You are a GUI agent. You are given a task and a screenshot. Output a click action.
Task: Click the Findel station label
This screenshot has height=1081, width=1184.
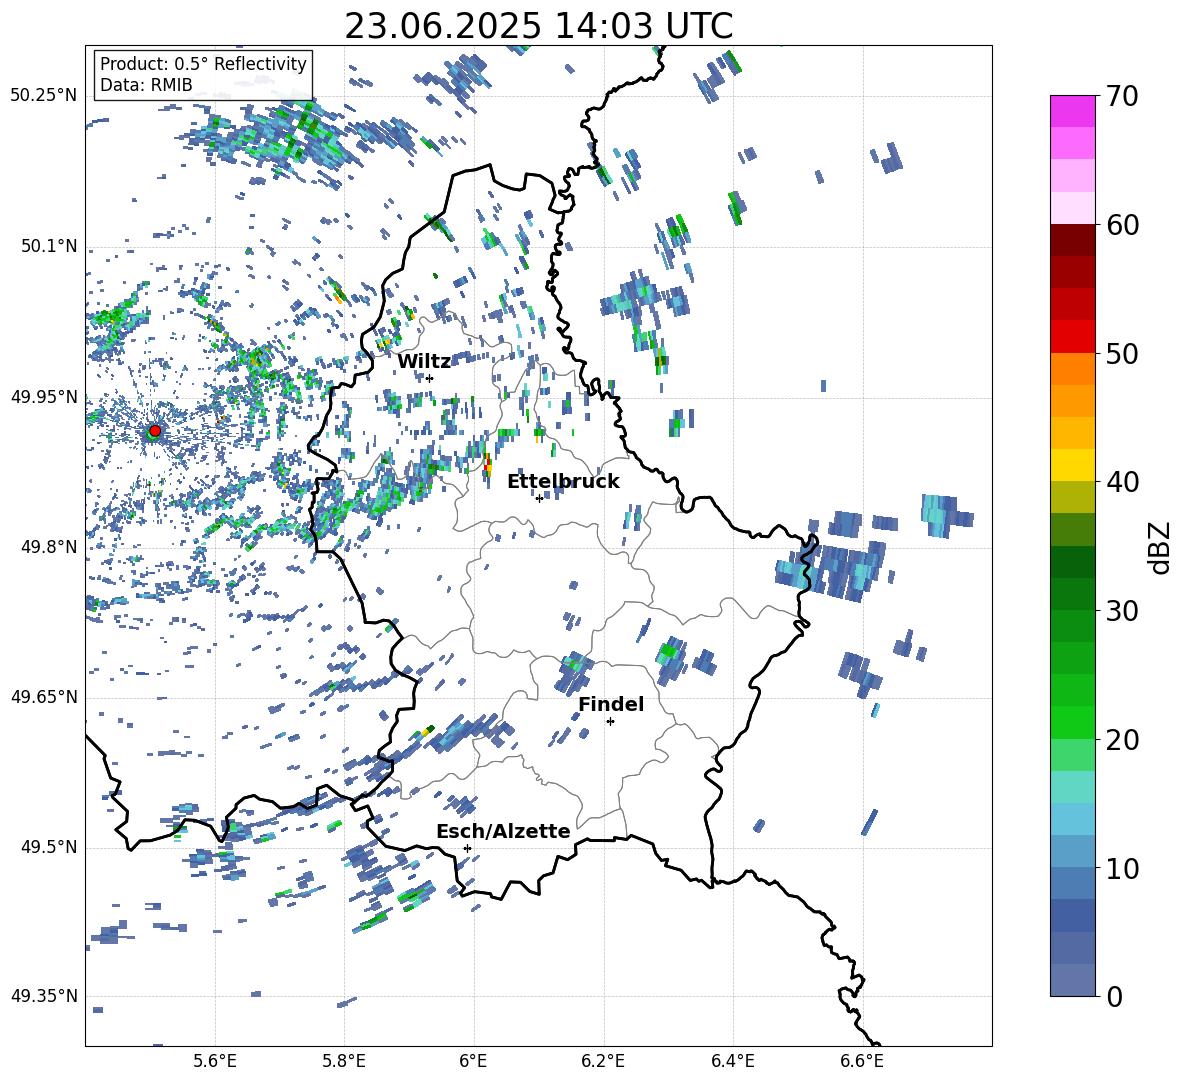(611, 704)
